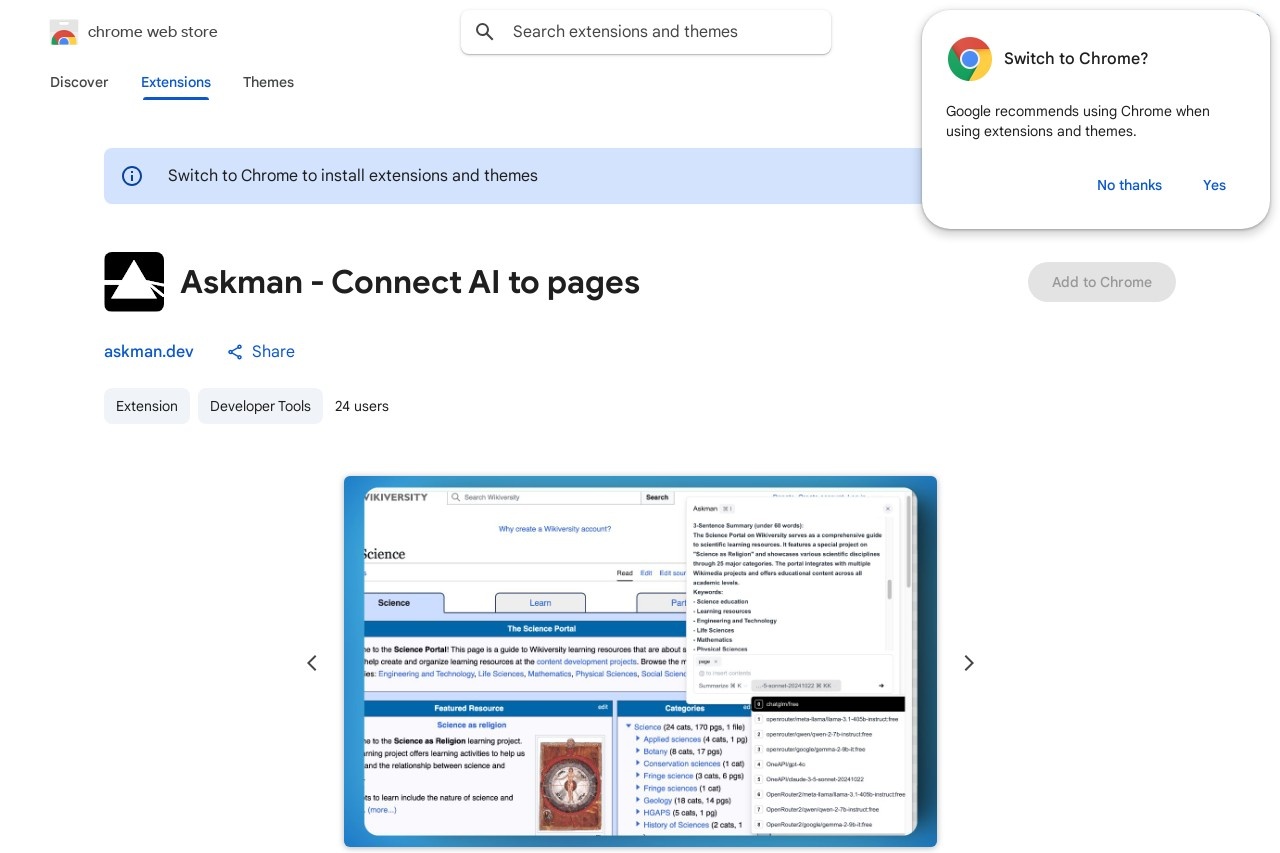The image size is (1280, 853).
Task: Click the chrome web store title text
Action: click(153, 32)
